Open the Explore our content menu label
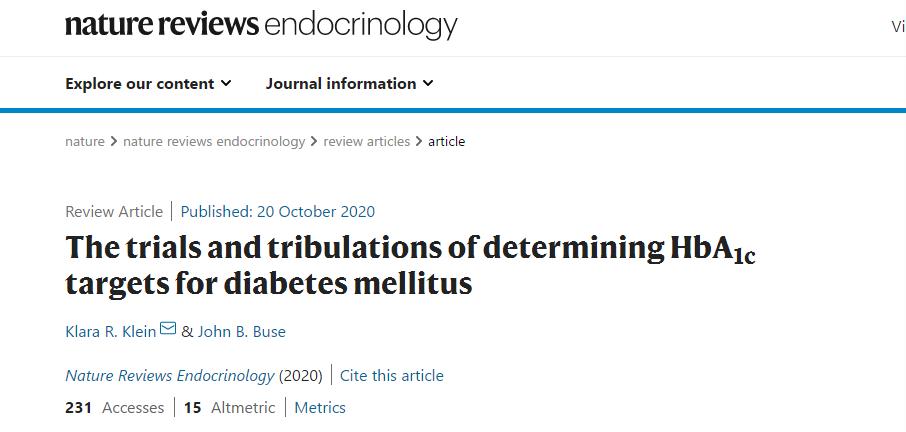The image size is (906, 432). click(140, 84)
